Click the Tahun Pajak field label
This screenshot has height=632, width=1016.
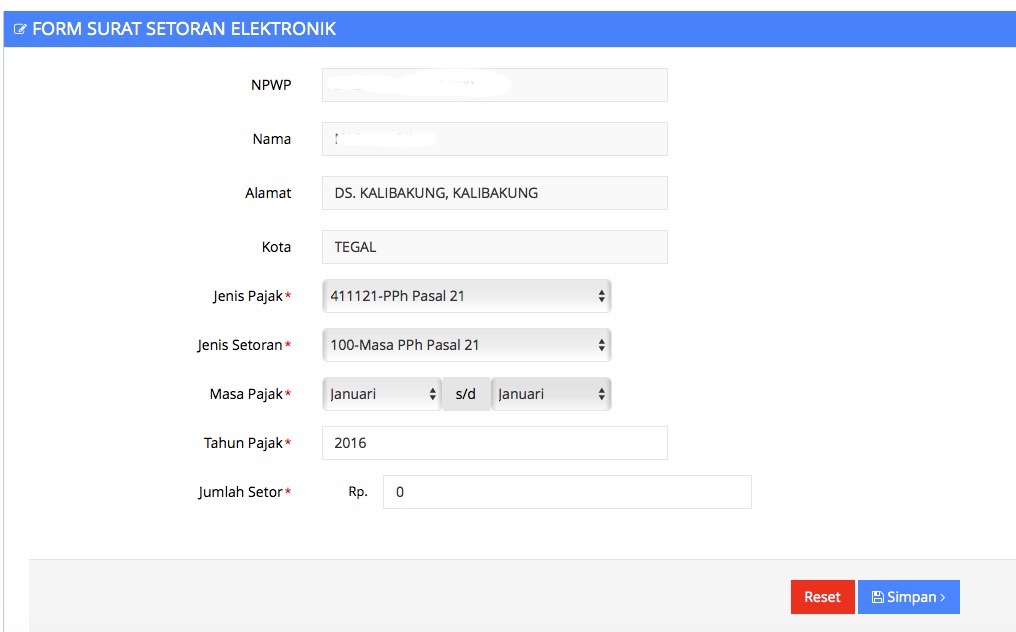tap(243, 443)
